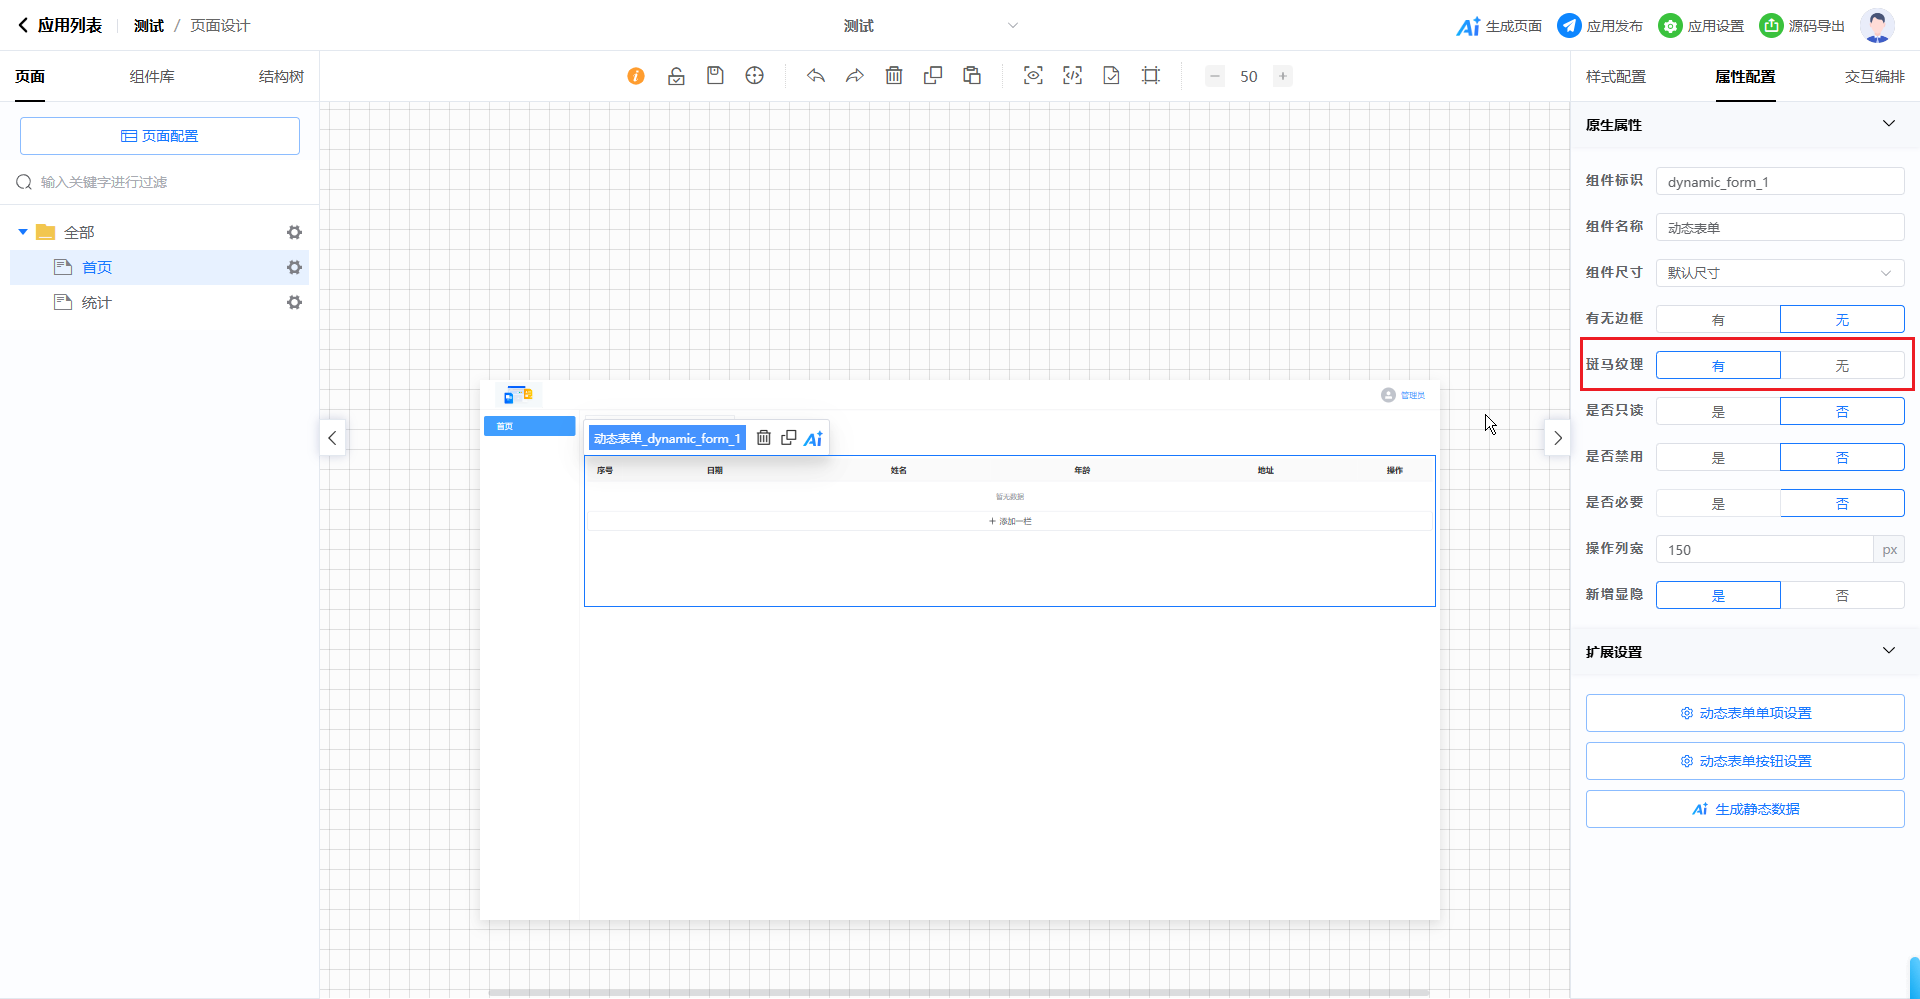
Task: Click the 页面配置 button
Action: 160,136
